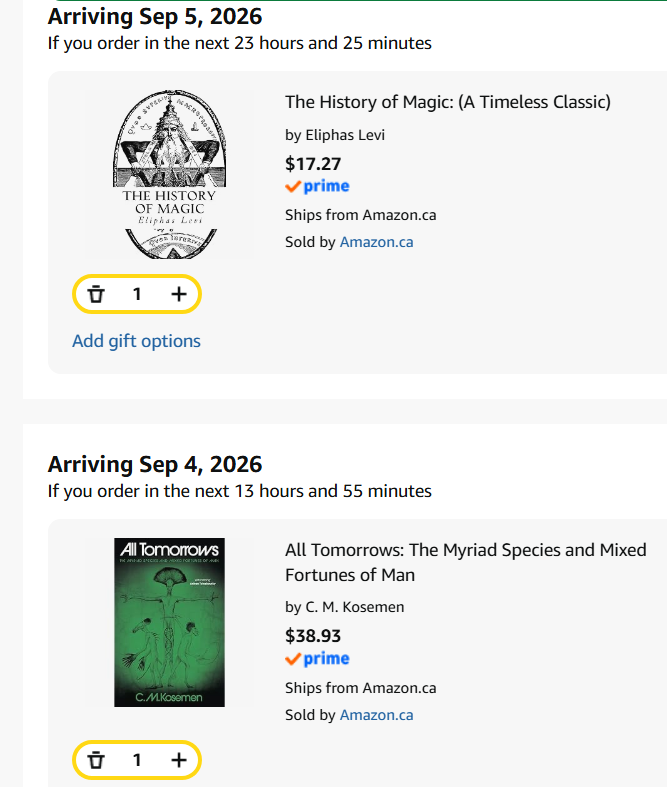
Task: Click The History of Magic title text
Action: pyautogui.click(x=448, y=102)
